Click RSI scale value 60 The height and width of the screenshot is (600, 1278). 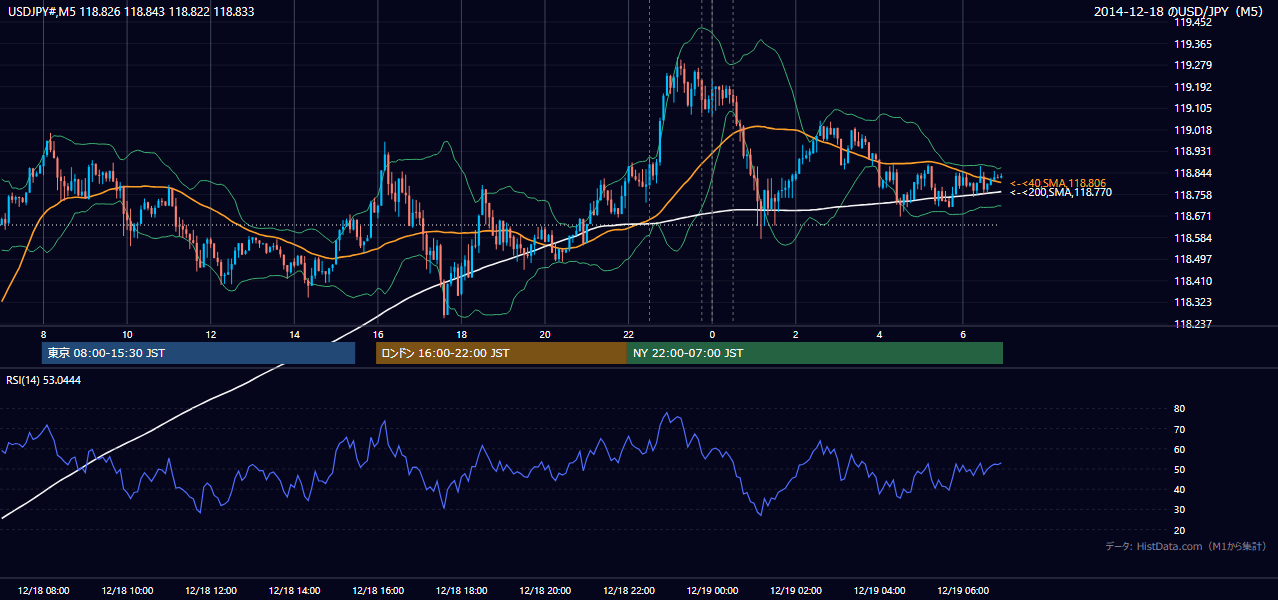coord(1179,449)
